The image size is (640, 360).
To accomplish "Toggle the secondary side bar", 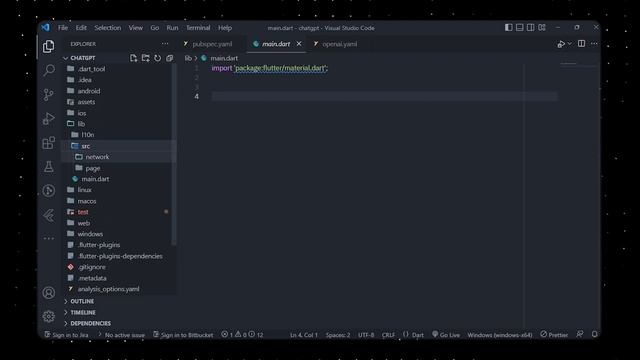I will (x=531, y=27).
